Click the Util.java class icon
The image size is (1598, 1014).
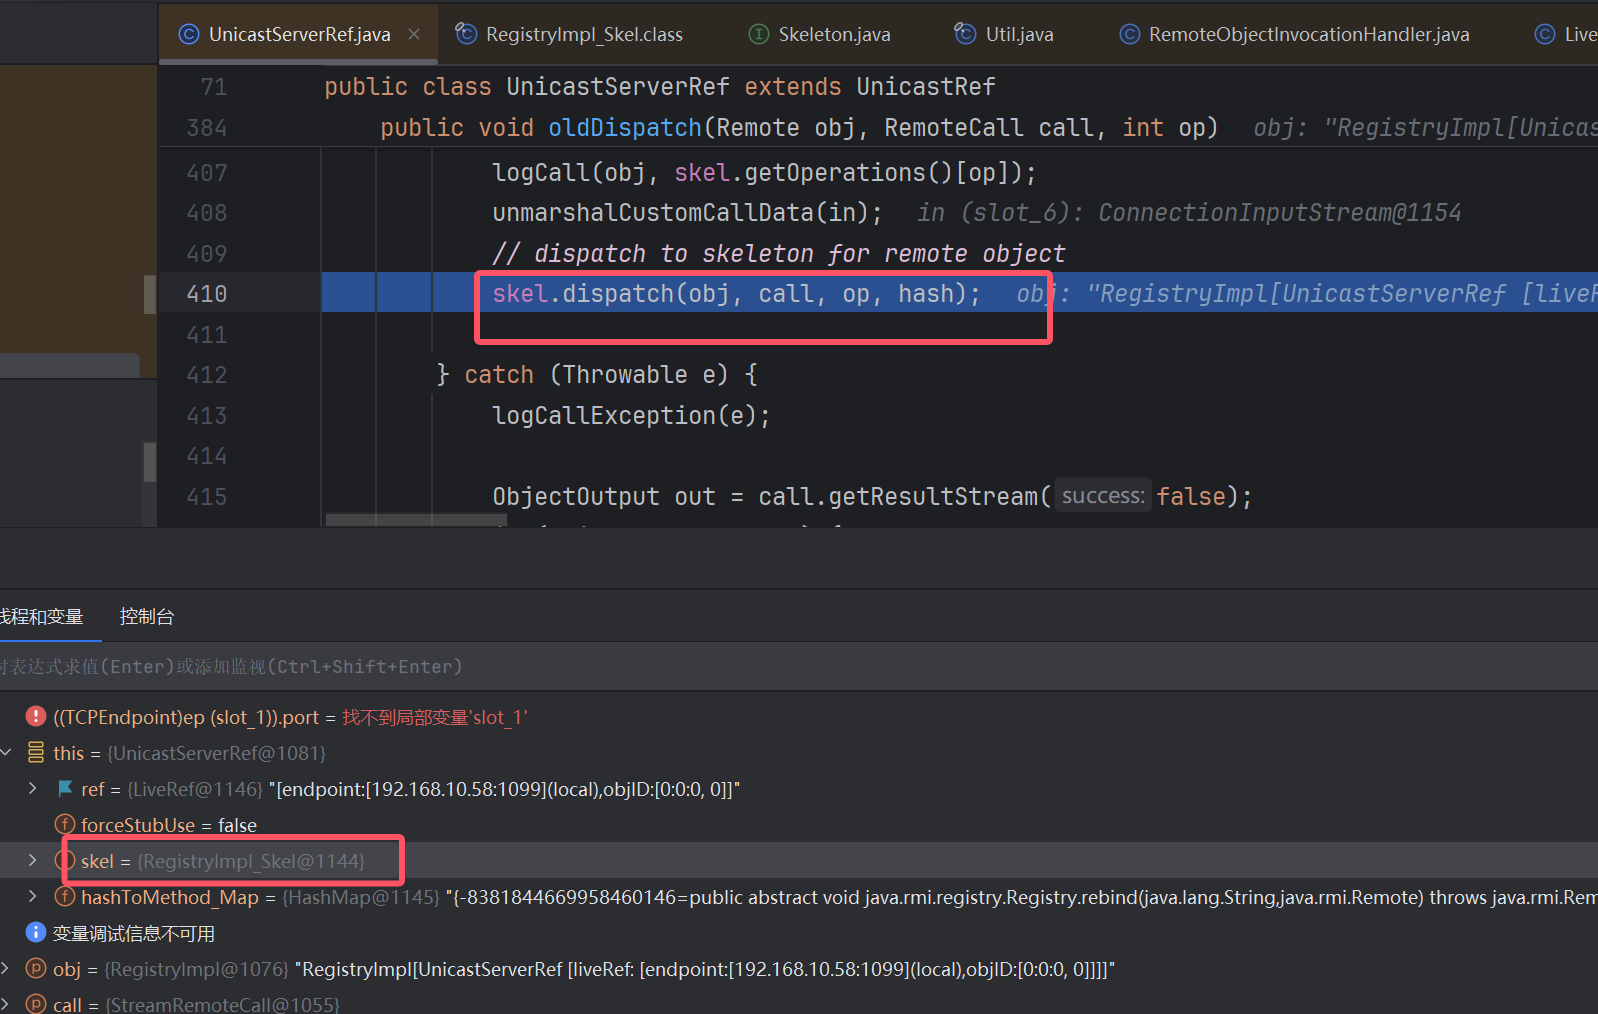965,34
